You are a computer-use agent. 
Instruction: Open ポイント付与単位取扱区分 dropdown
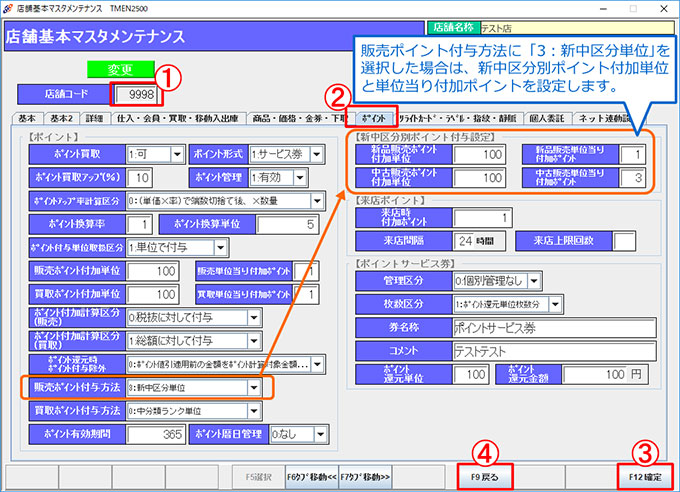click(x=220, y=248)
